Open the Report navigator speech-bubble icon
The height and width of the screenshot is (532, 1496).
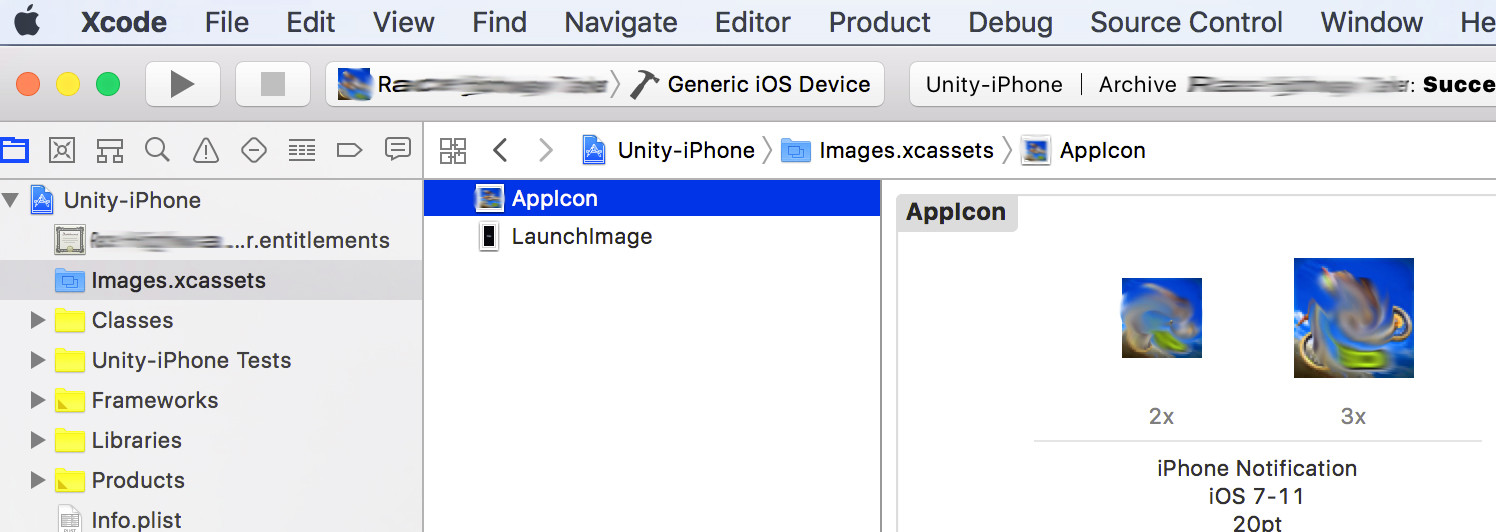[398, 150]
